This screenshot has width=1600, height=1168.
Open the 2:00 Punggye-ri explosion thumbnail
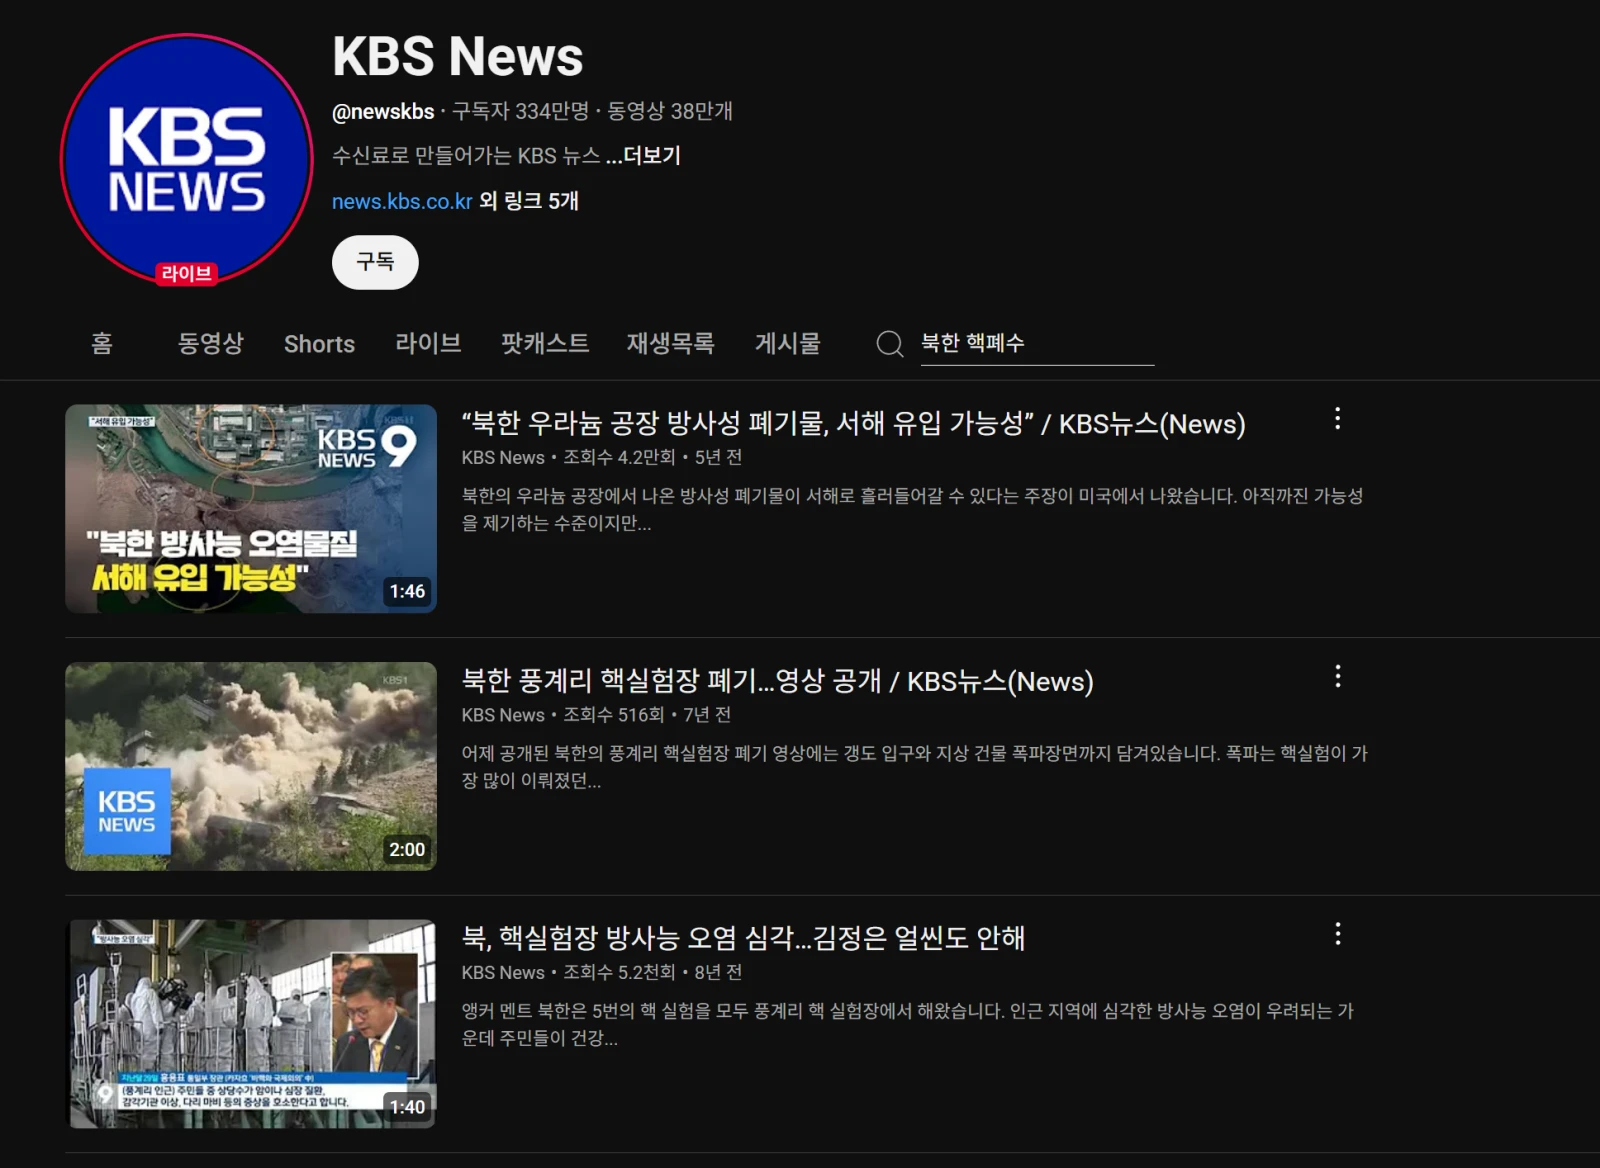(x=251, y=766)
